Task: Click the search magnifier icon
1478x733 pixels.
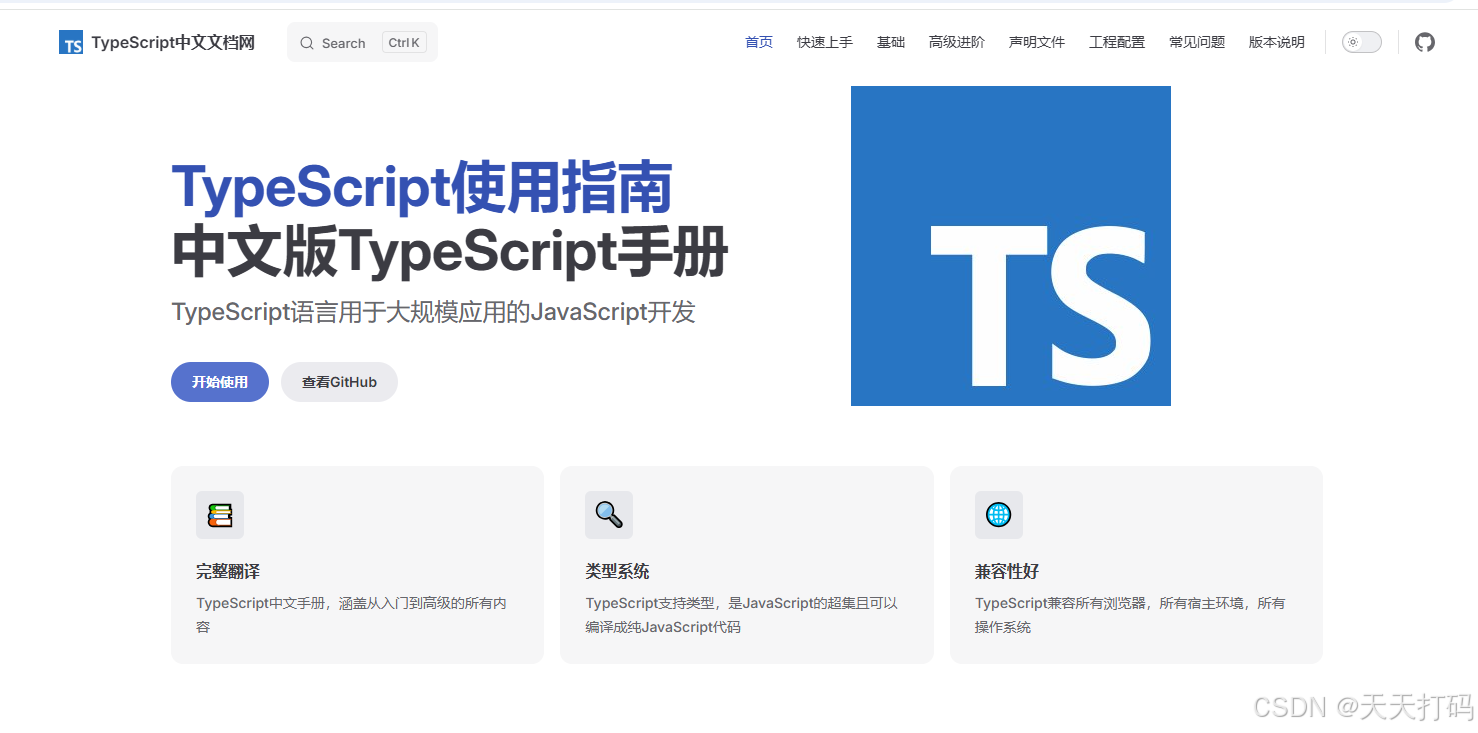Action: [x=307, y=43]
